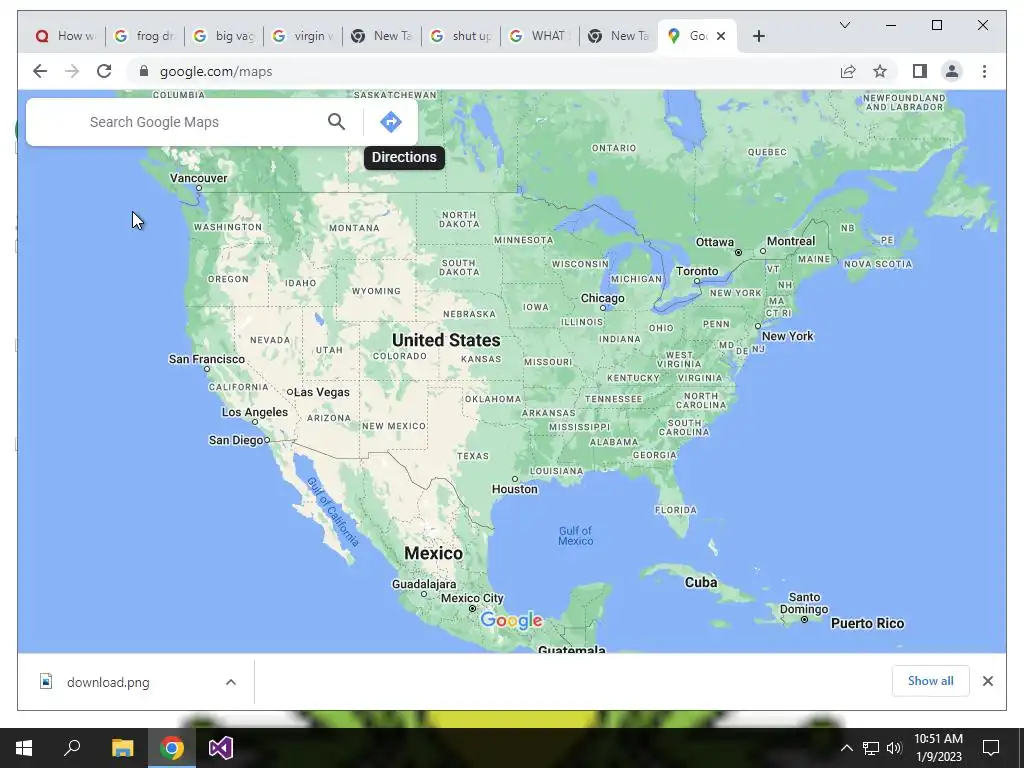The height and width of the screenshot is (768, 1024).
Task: Click the Gulf of Mexico label
Action: (575, 536)
